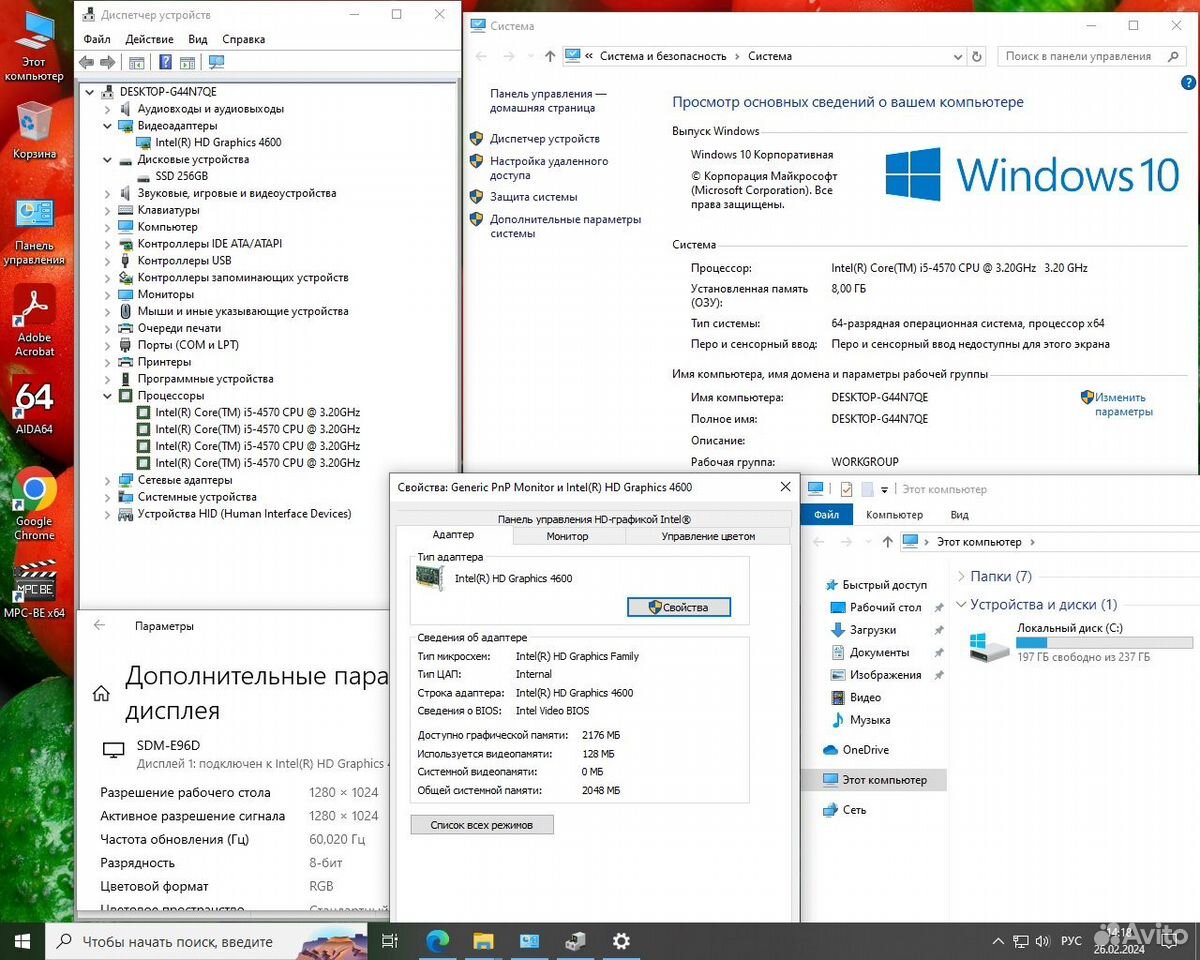Expand Сетевые адаптеры node
Image resolution: width=1200 pixels, height=960 pixels.
click(108, 480)
